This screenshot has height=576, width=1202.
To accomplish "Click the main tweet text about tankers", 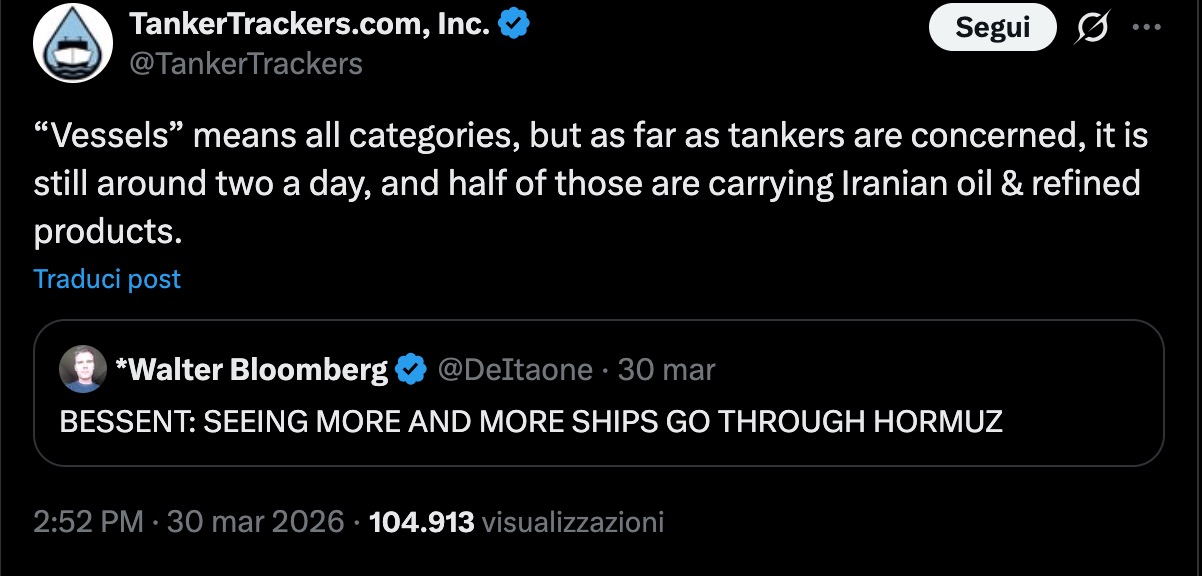I will [590, 184].
